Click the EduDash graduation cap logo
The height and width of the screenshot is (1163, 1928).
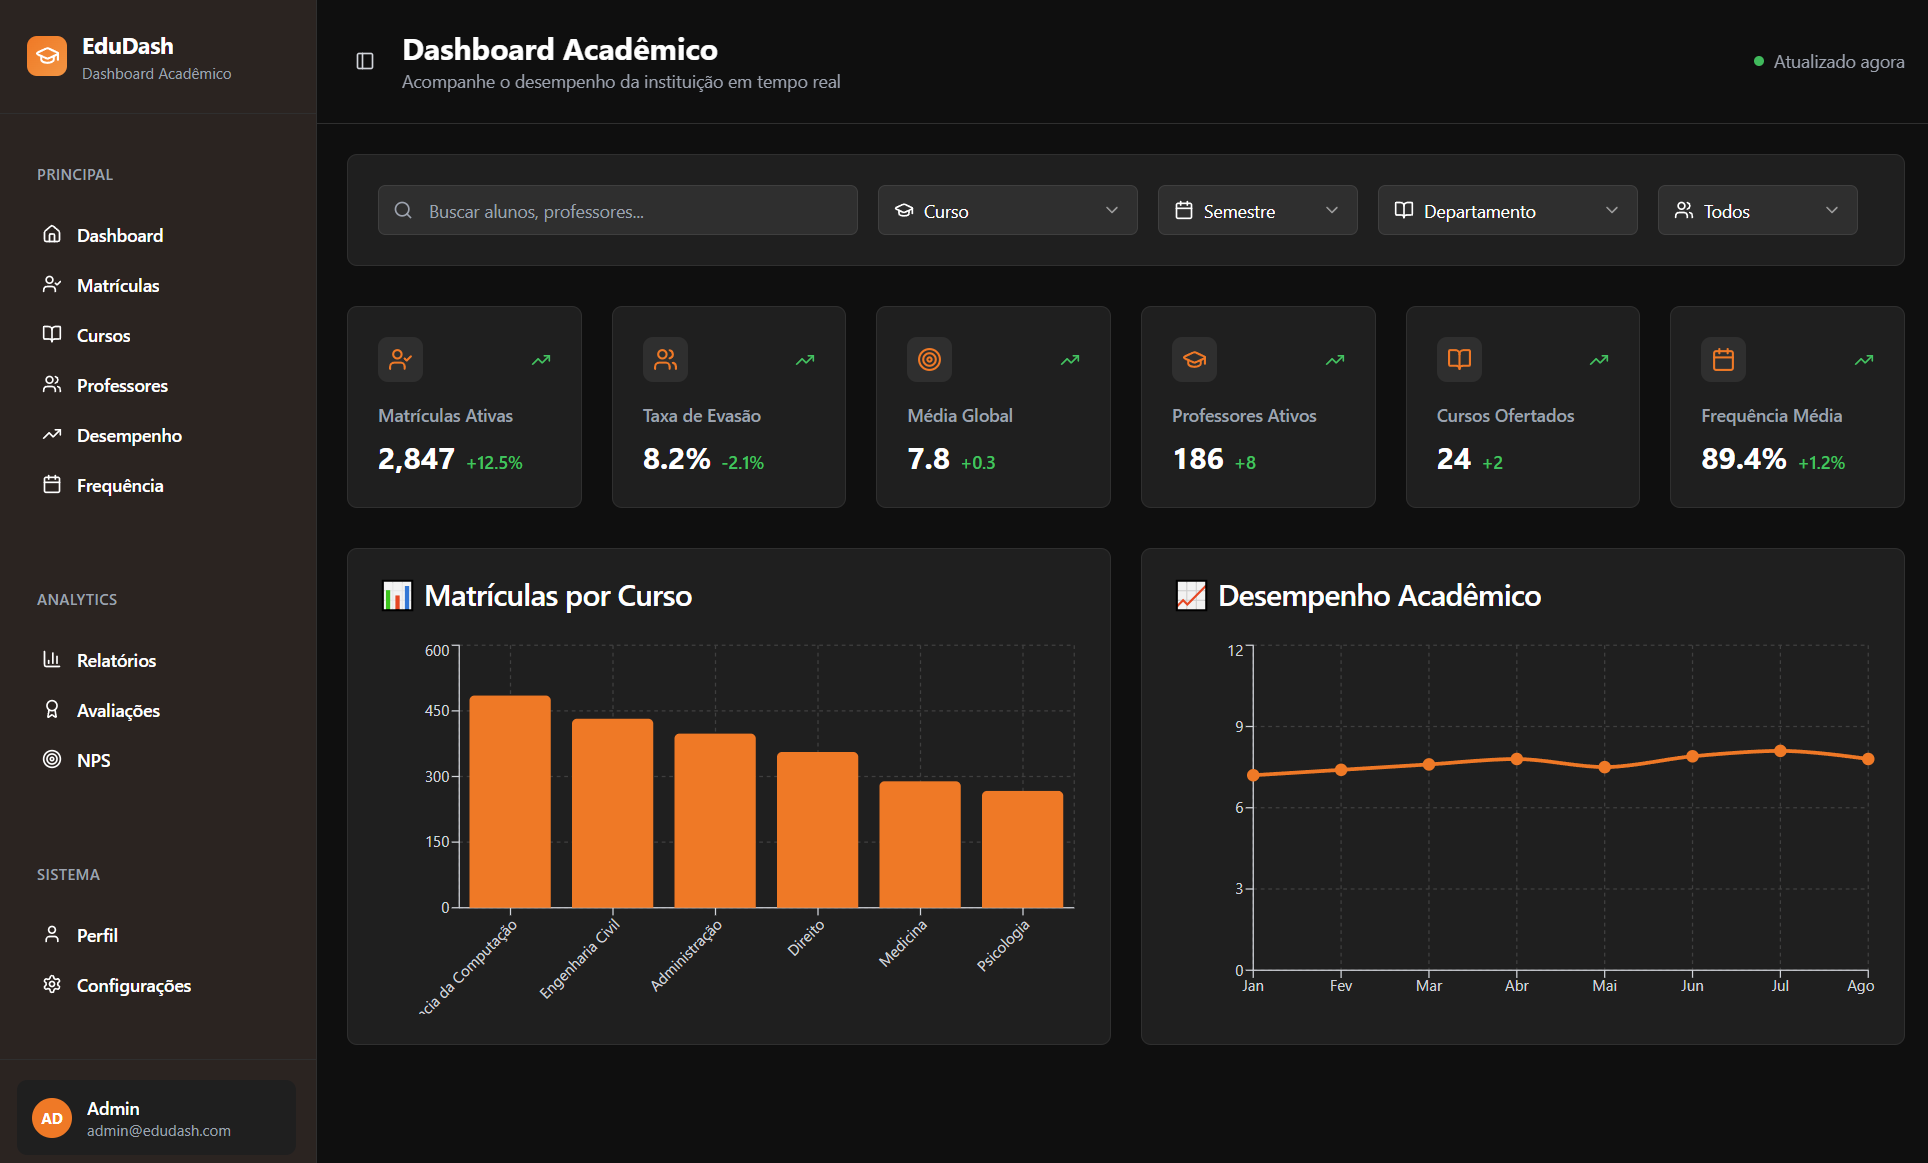(x=47, y=56)
